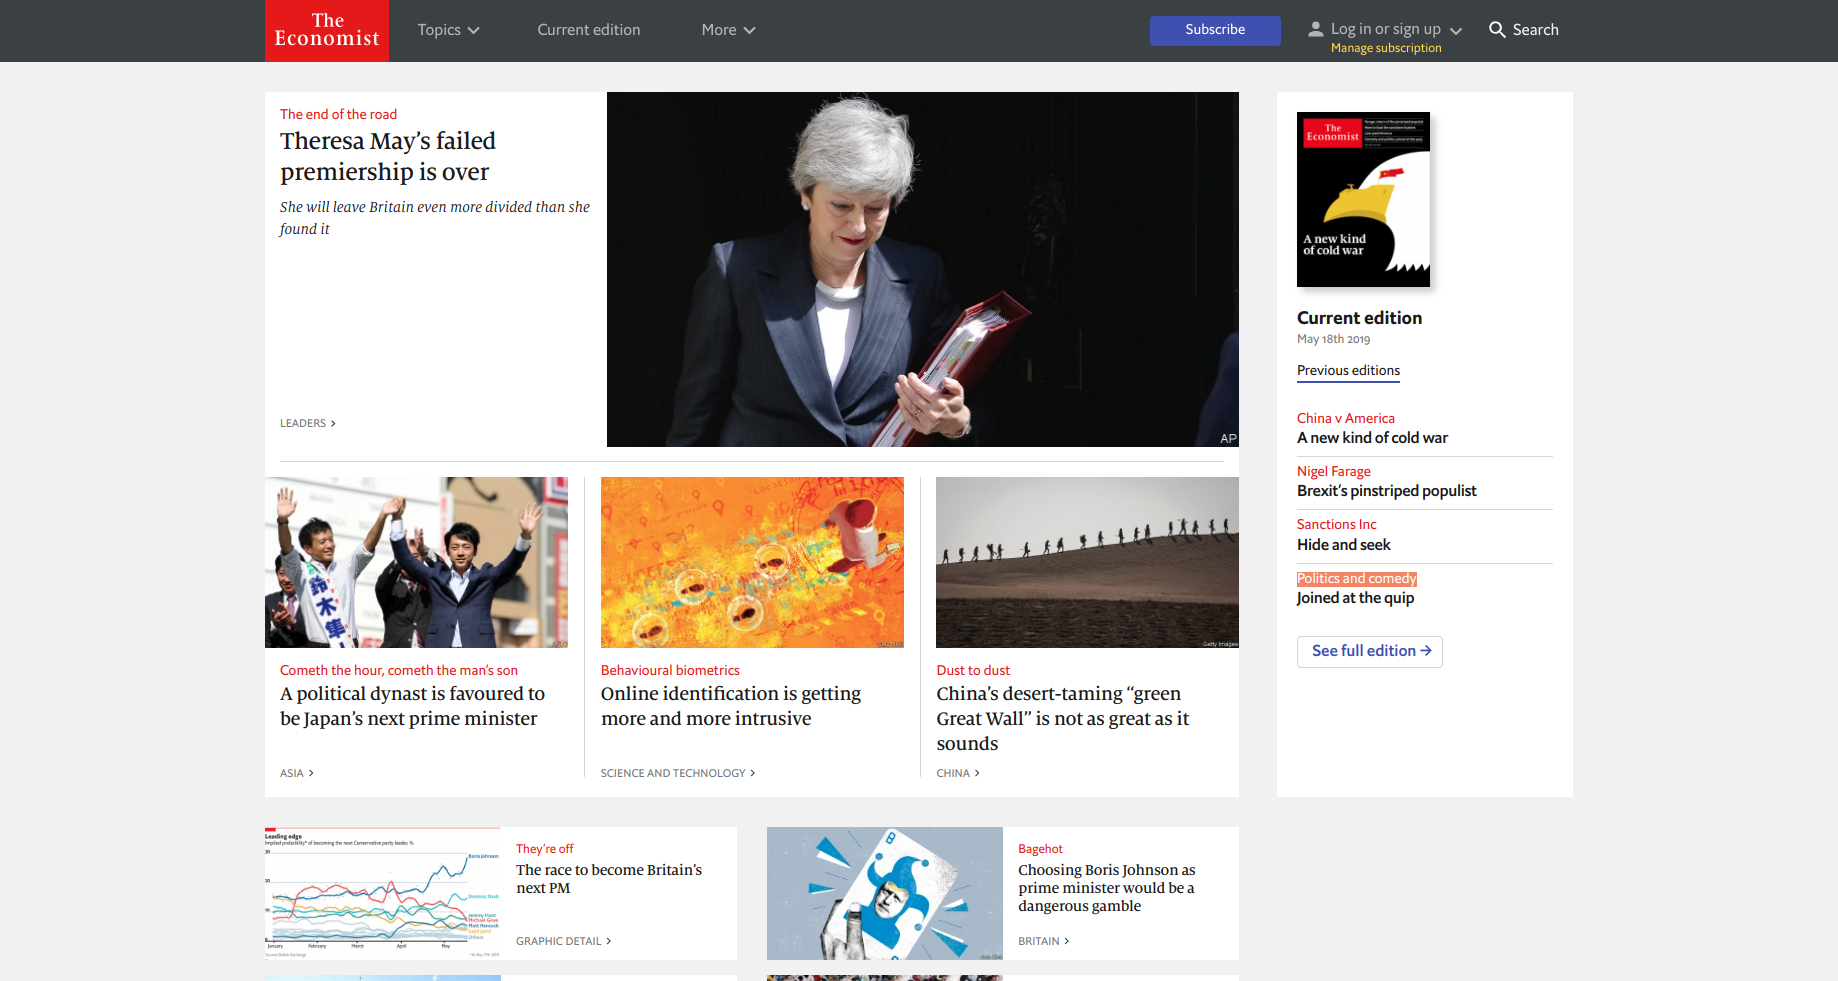Click the Politics and comedy highlighted label
The width and height of the screenshot is (1838, 981).
tap(1356, 579)
